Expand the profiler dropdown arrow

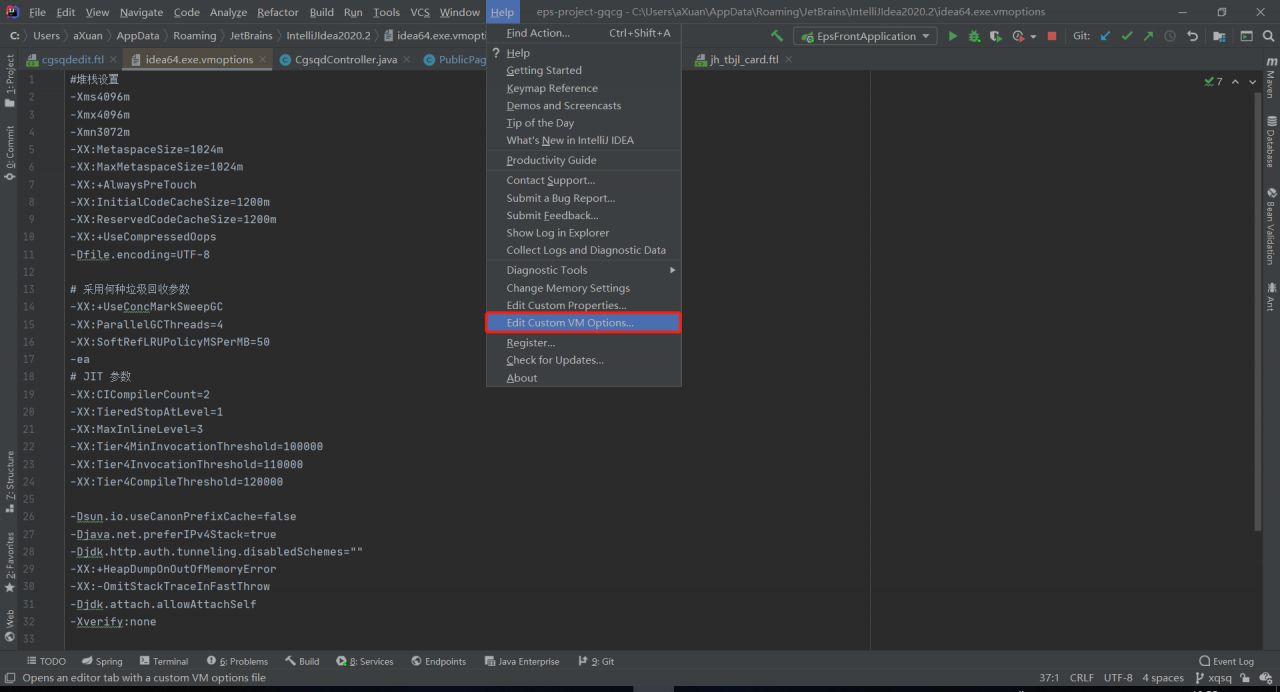tap(1032, 36)
